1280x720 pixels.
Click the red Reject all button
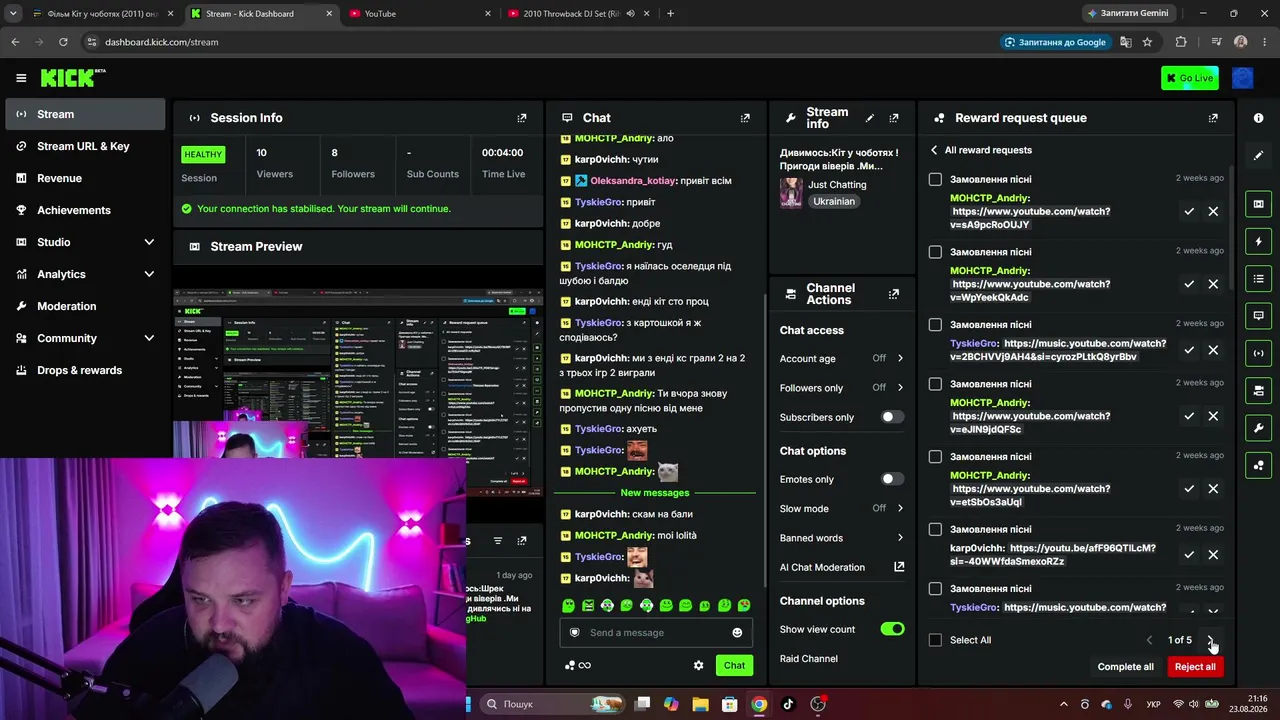[x=1195, y=667]
